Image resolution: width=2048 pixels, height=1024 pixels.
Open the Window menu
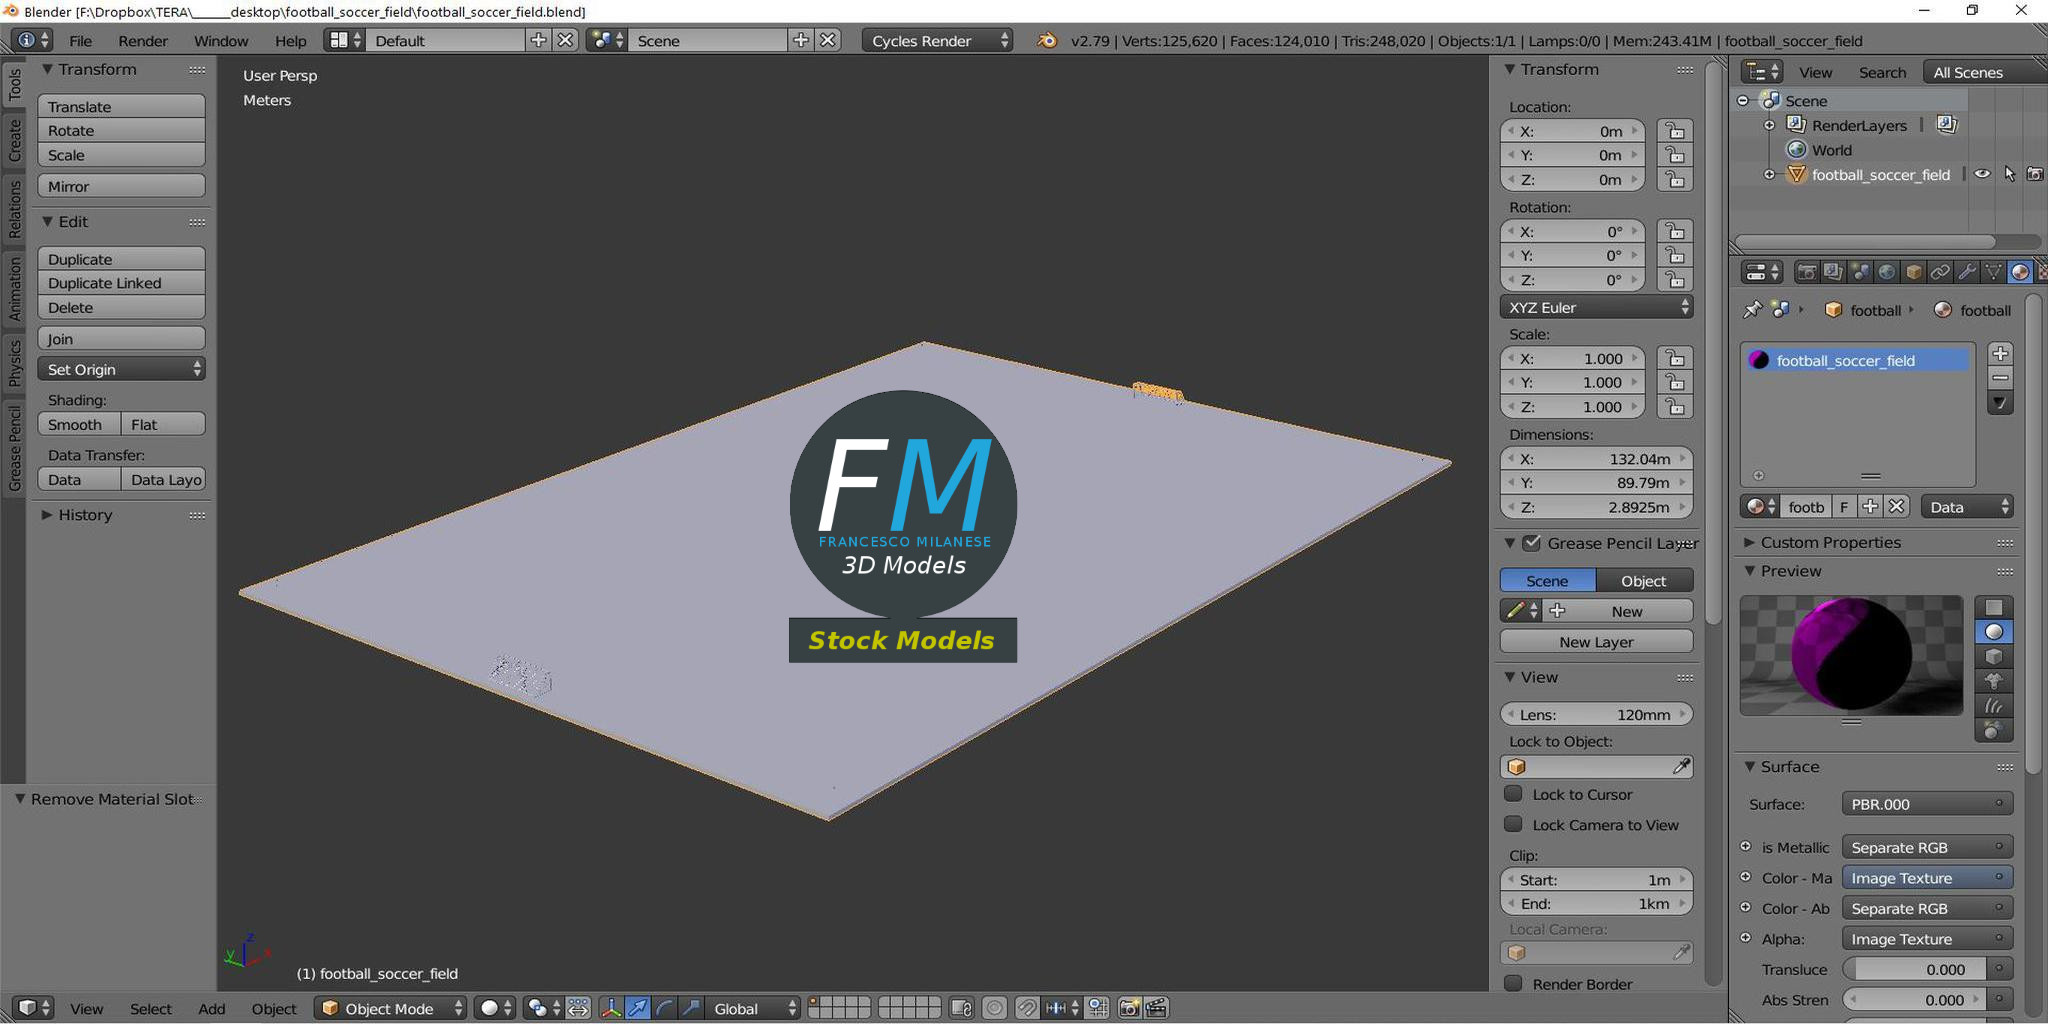click(221, 40)
